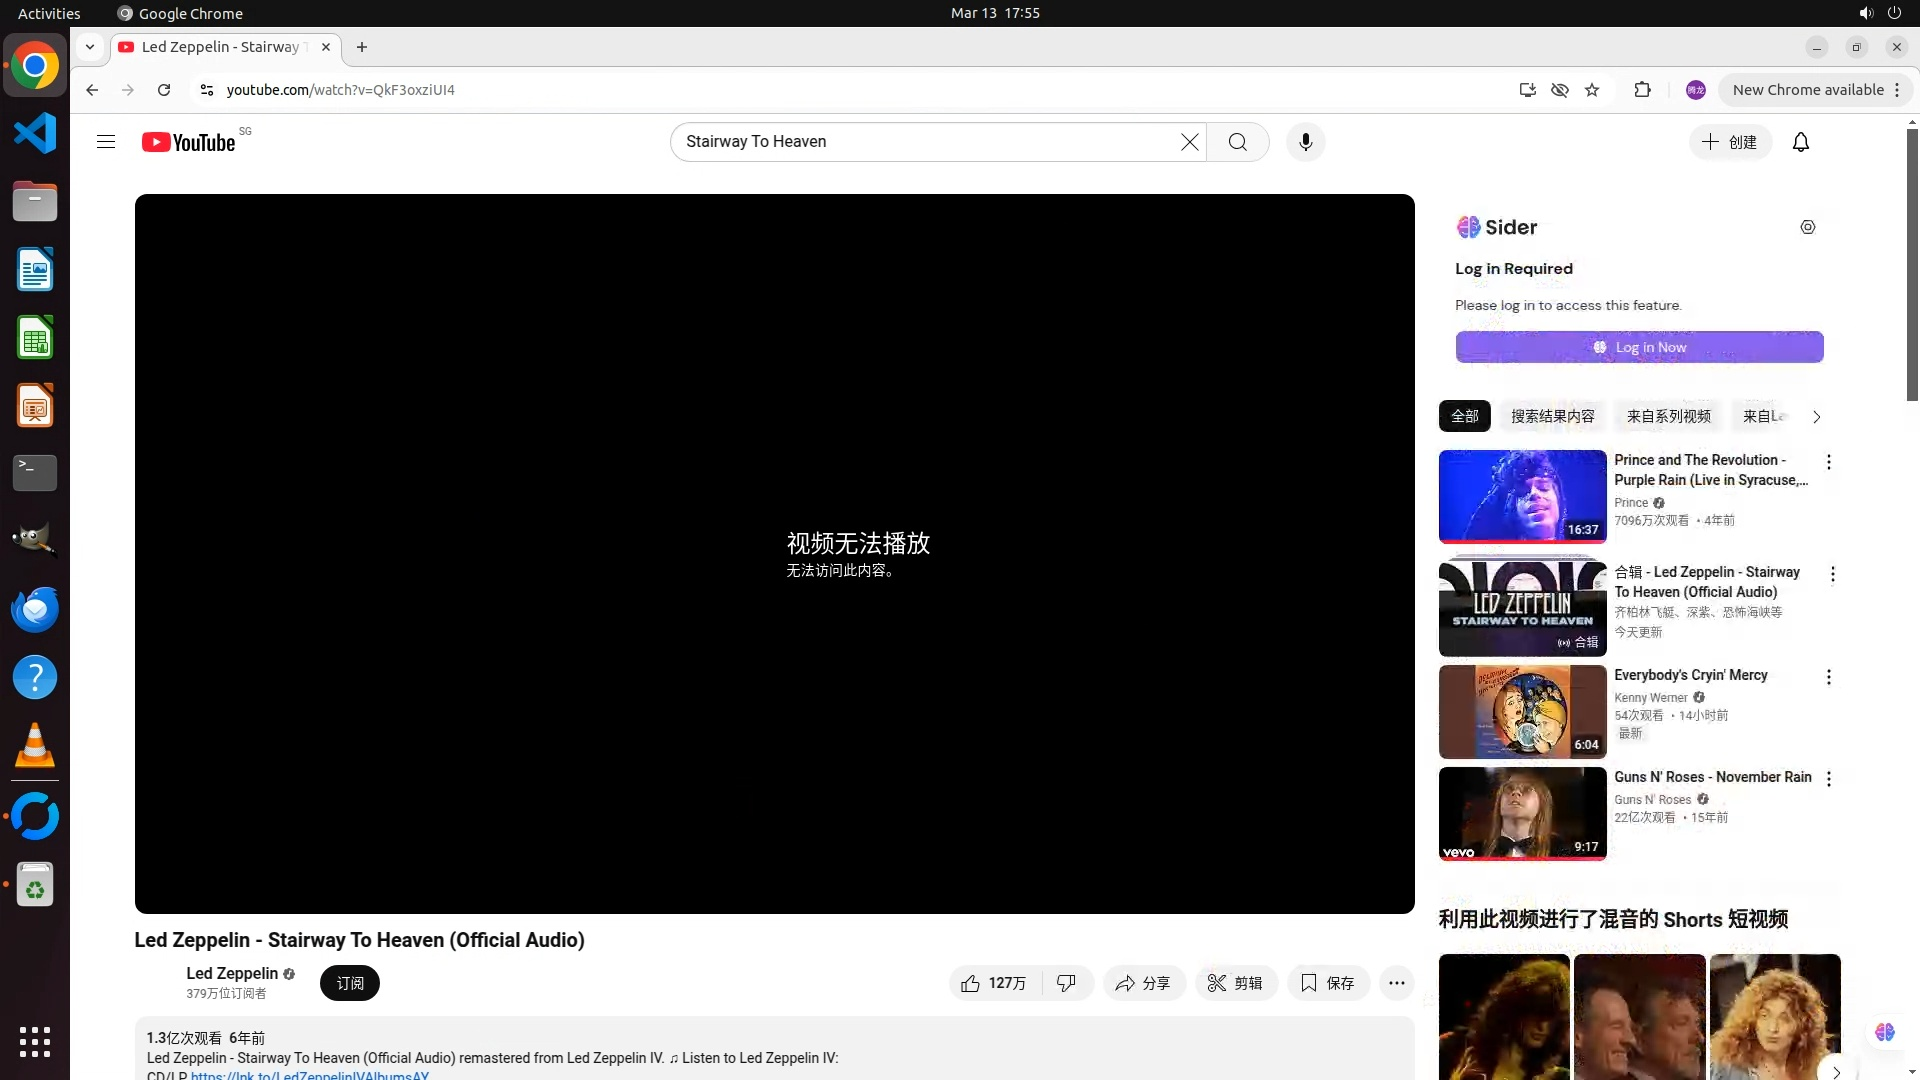The height and width of the screenshot is (1080, 1920).
Task: Click the 分享 share button
Action: pyautogui.click(x=1143, y=983)
